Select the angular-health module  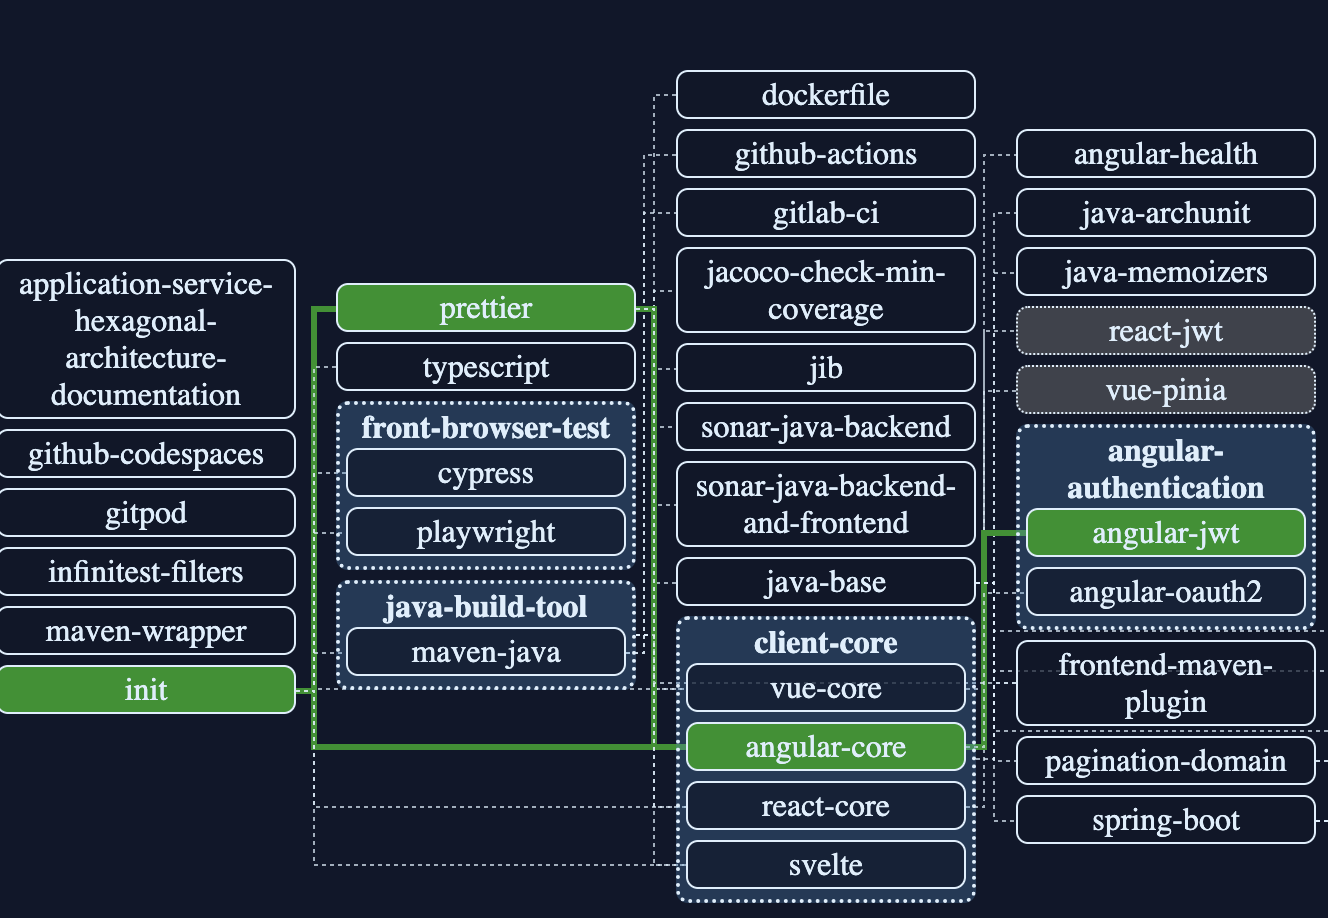click(x=1165, y=154)
